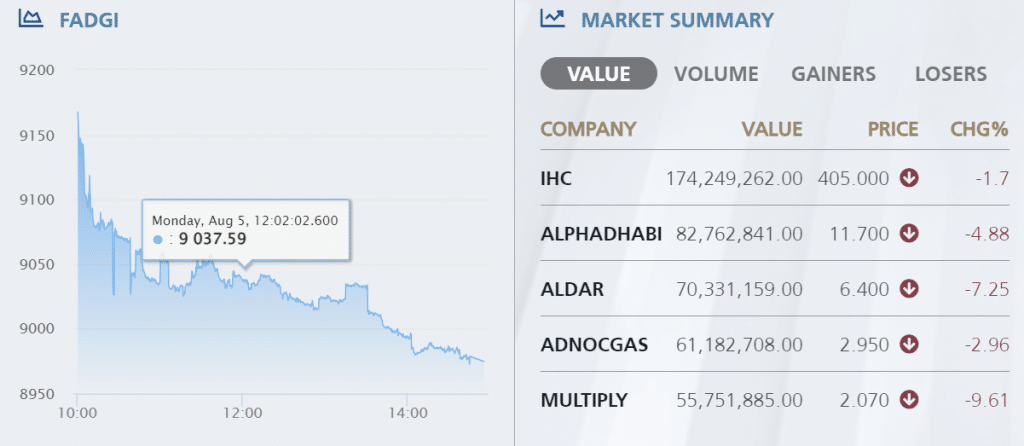The height and width of the screenshot is (446, 1024).
Task: Click ALPHADHABI red down arrow icon
Action: click(x=909, y=233)
